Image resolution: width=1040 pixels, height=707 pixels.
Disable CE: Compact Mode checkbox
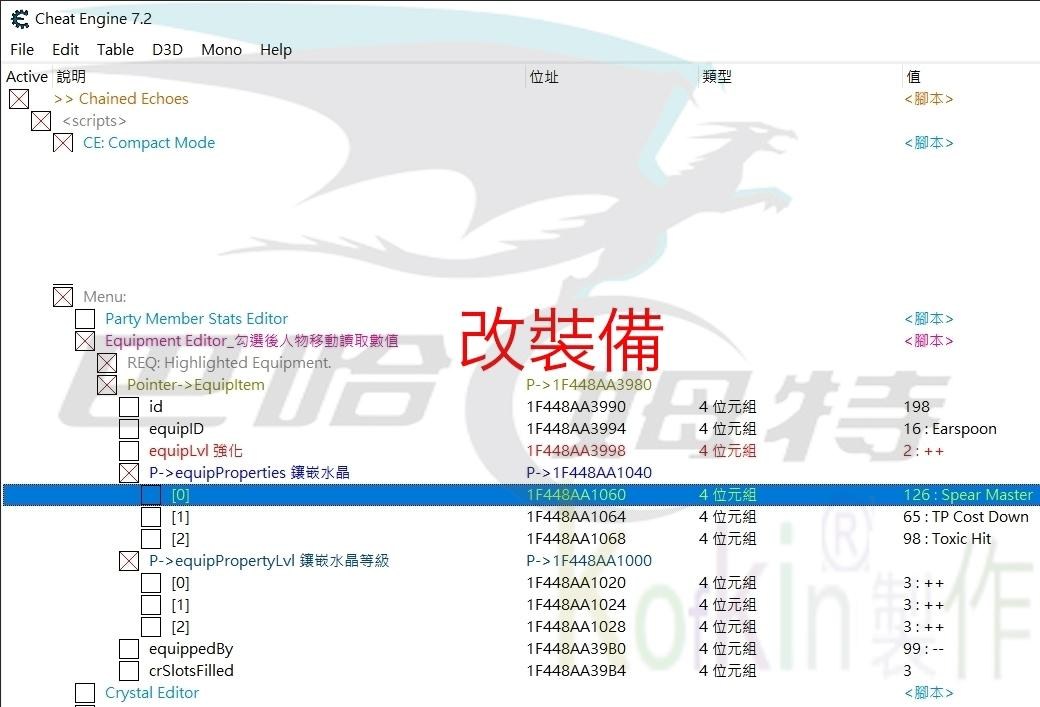[x=63, y=143]
